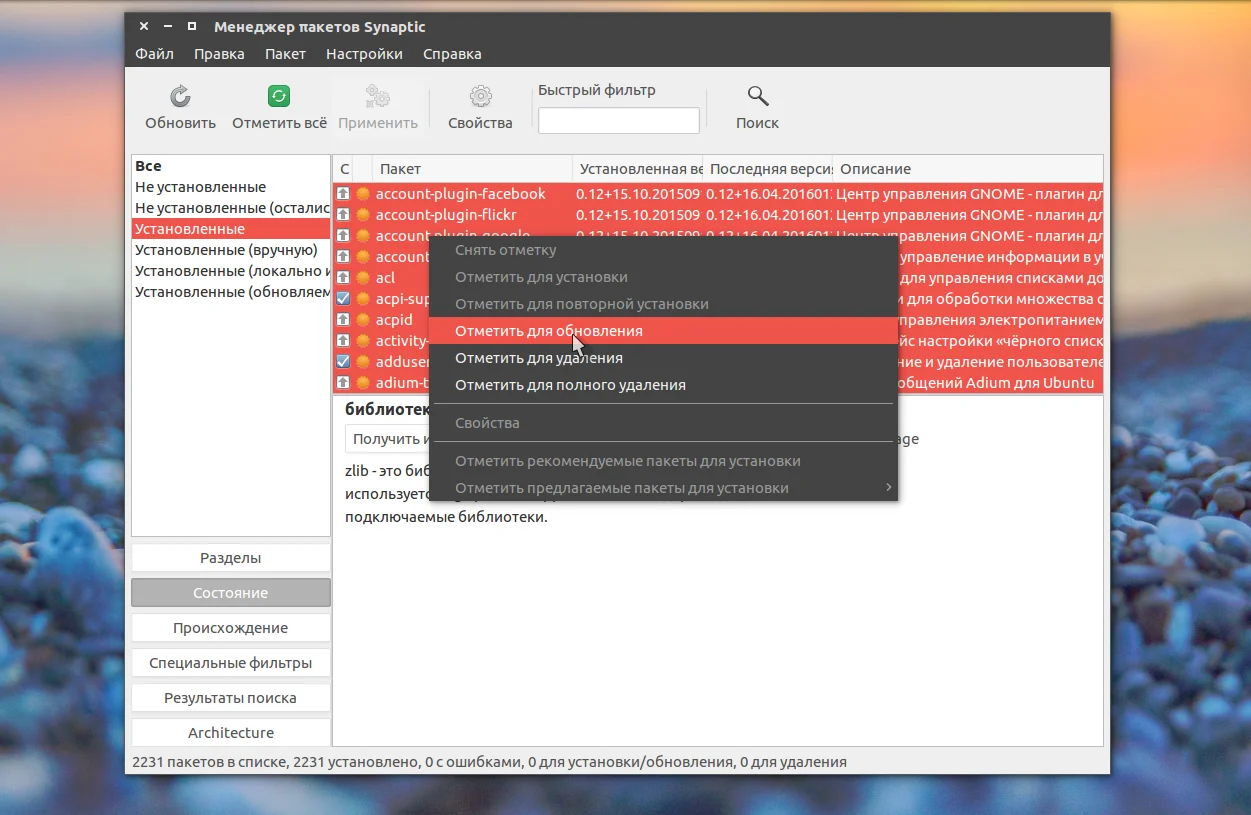Click the Состояние filter button

pyautogui.click(x=231, y=593)
